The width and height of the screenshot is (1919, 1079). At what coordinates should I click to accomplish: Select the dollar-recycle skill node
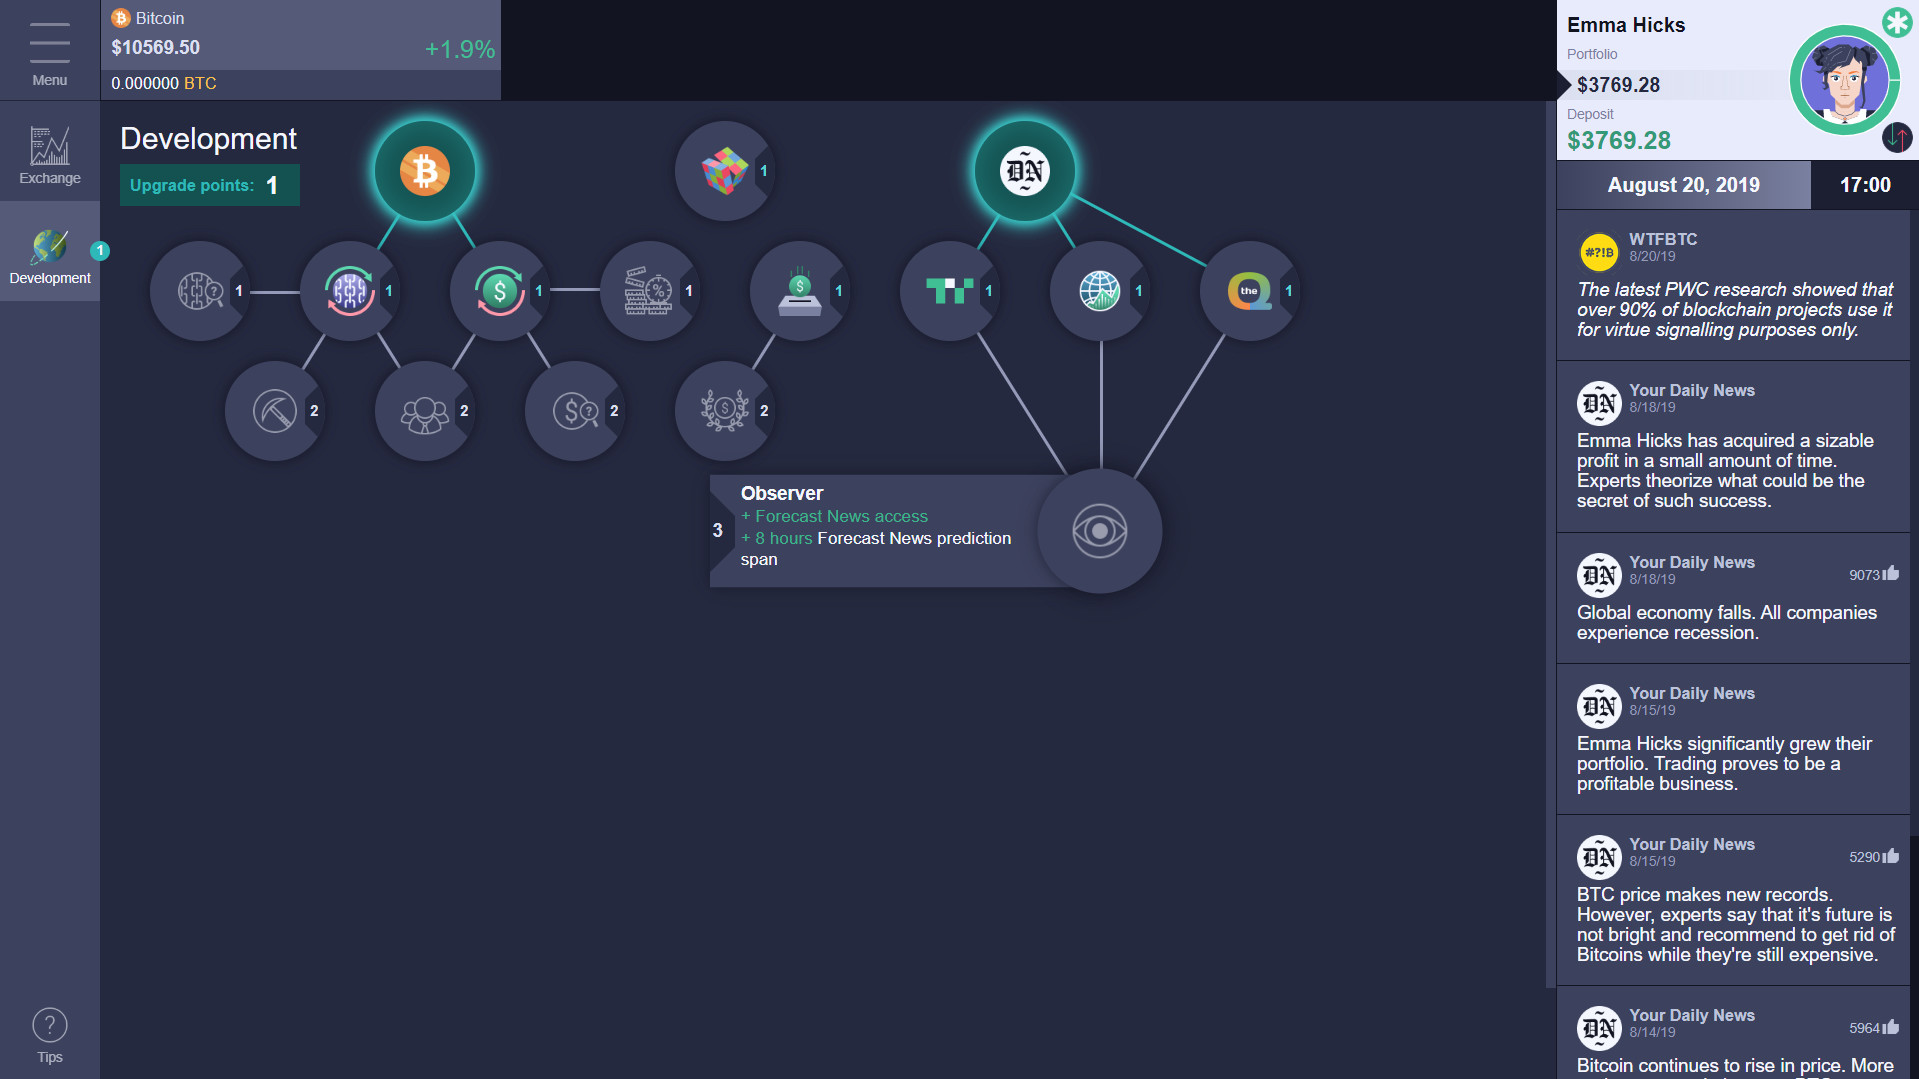point(500,291)
